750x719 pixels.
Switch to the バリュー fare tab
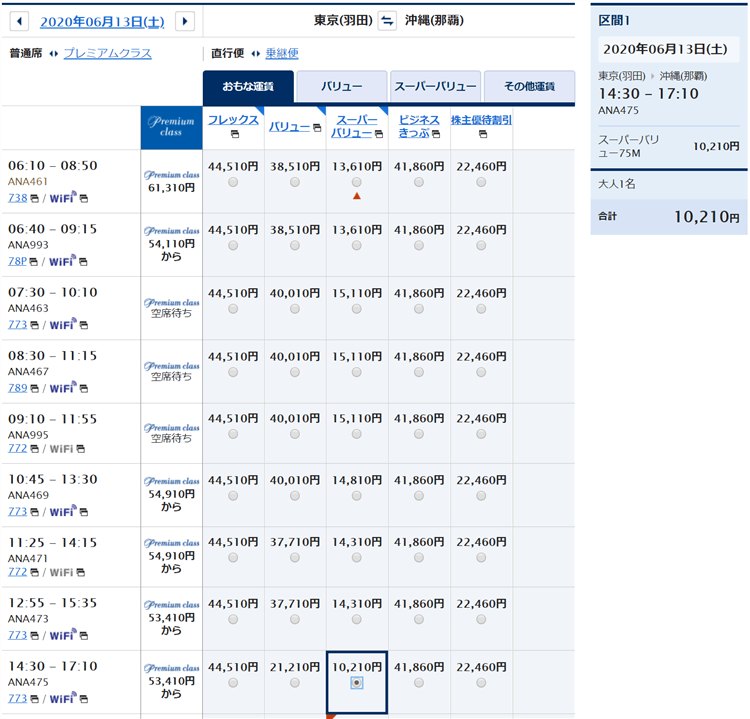click(342, 87)
